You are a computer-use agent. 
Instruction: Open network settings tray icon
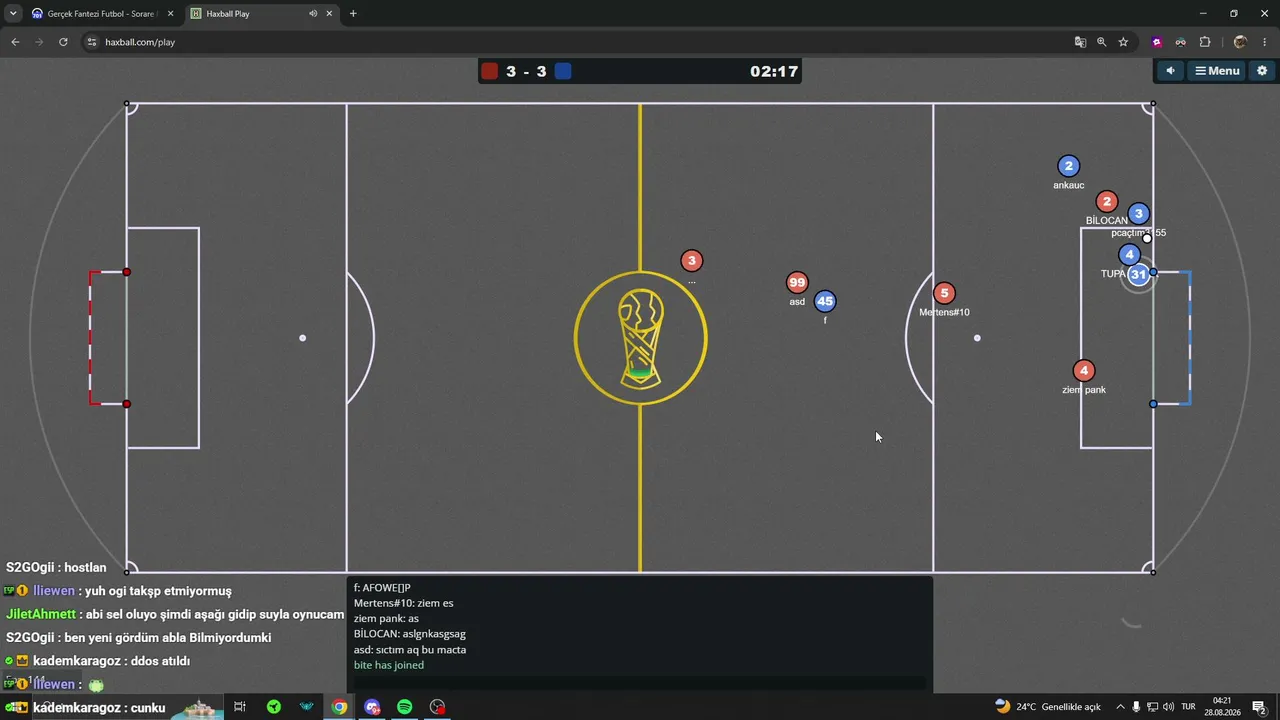[1152, 707]
